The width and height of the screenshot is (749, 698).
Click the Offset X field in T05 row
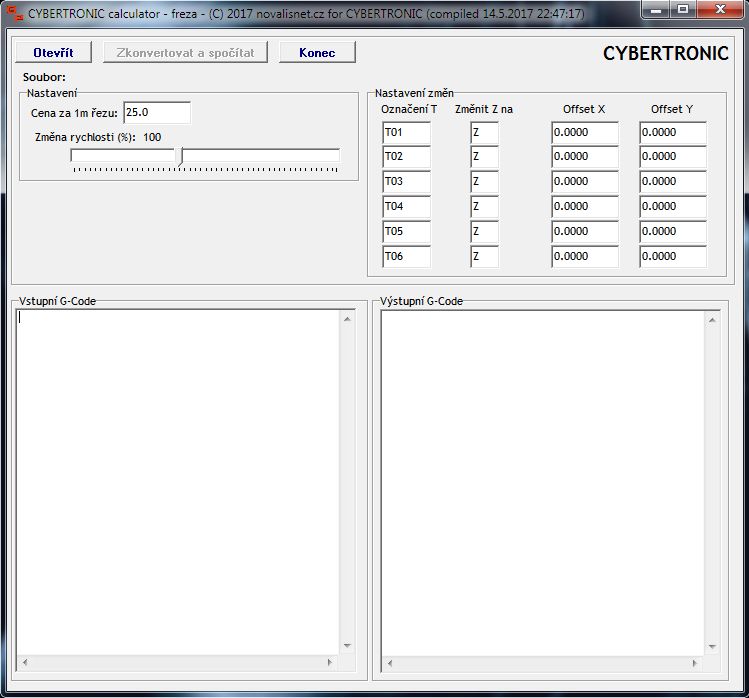585,231
